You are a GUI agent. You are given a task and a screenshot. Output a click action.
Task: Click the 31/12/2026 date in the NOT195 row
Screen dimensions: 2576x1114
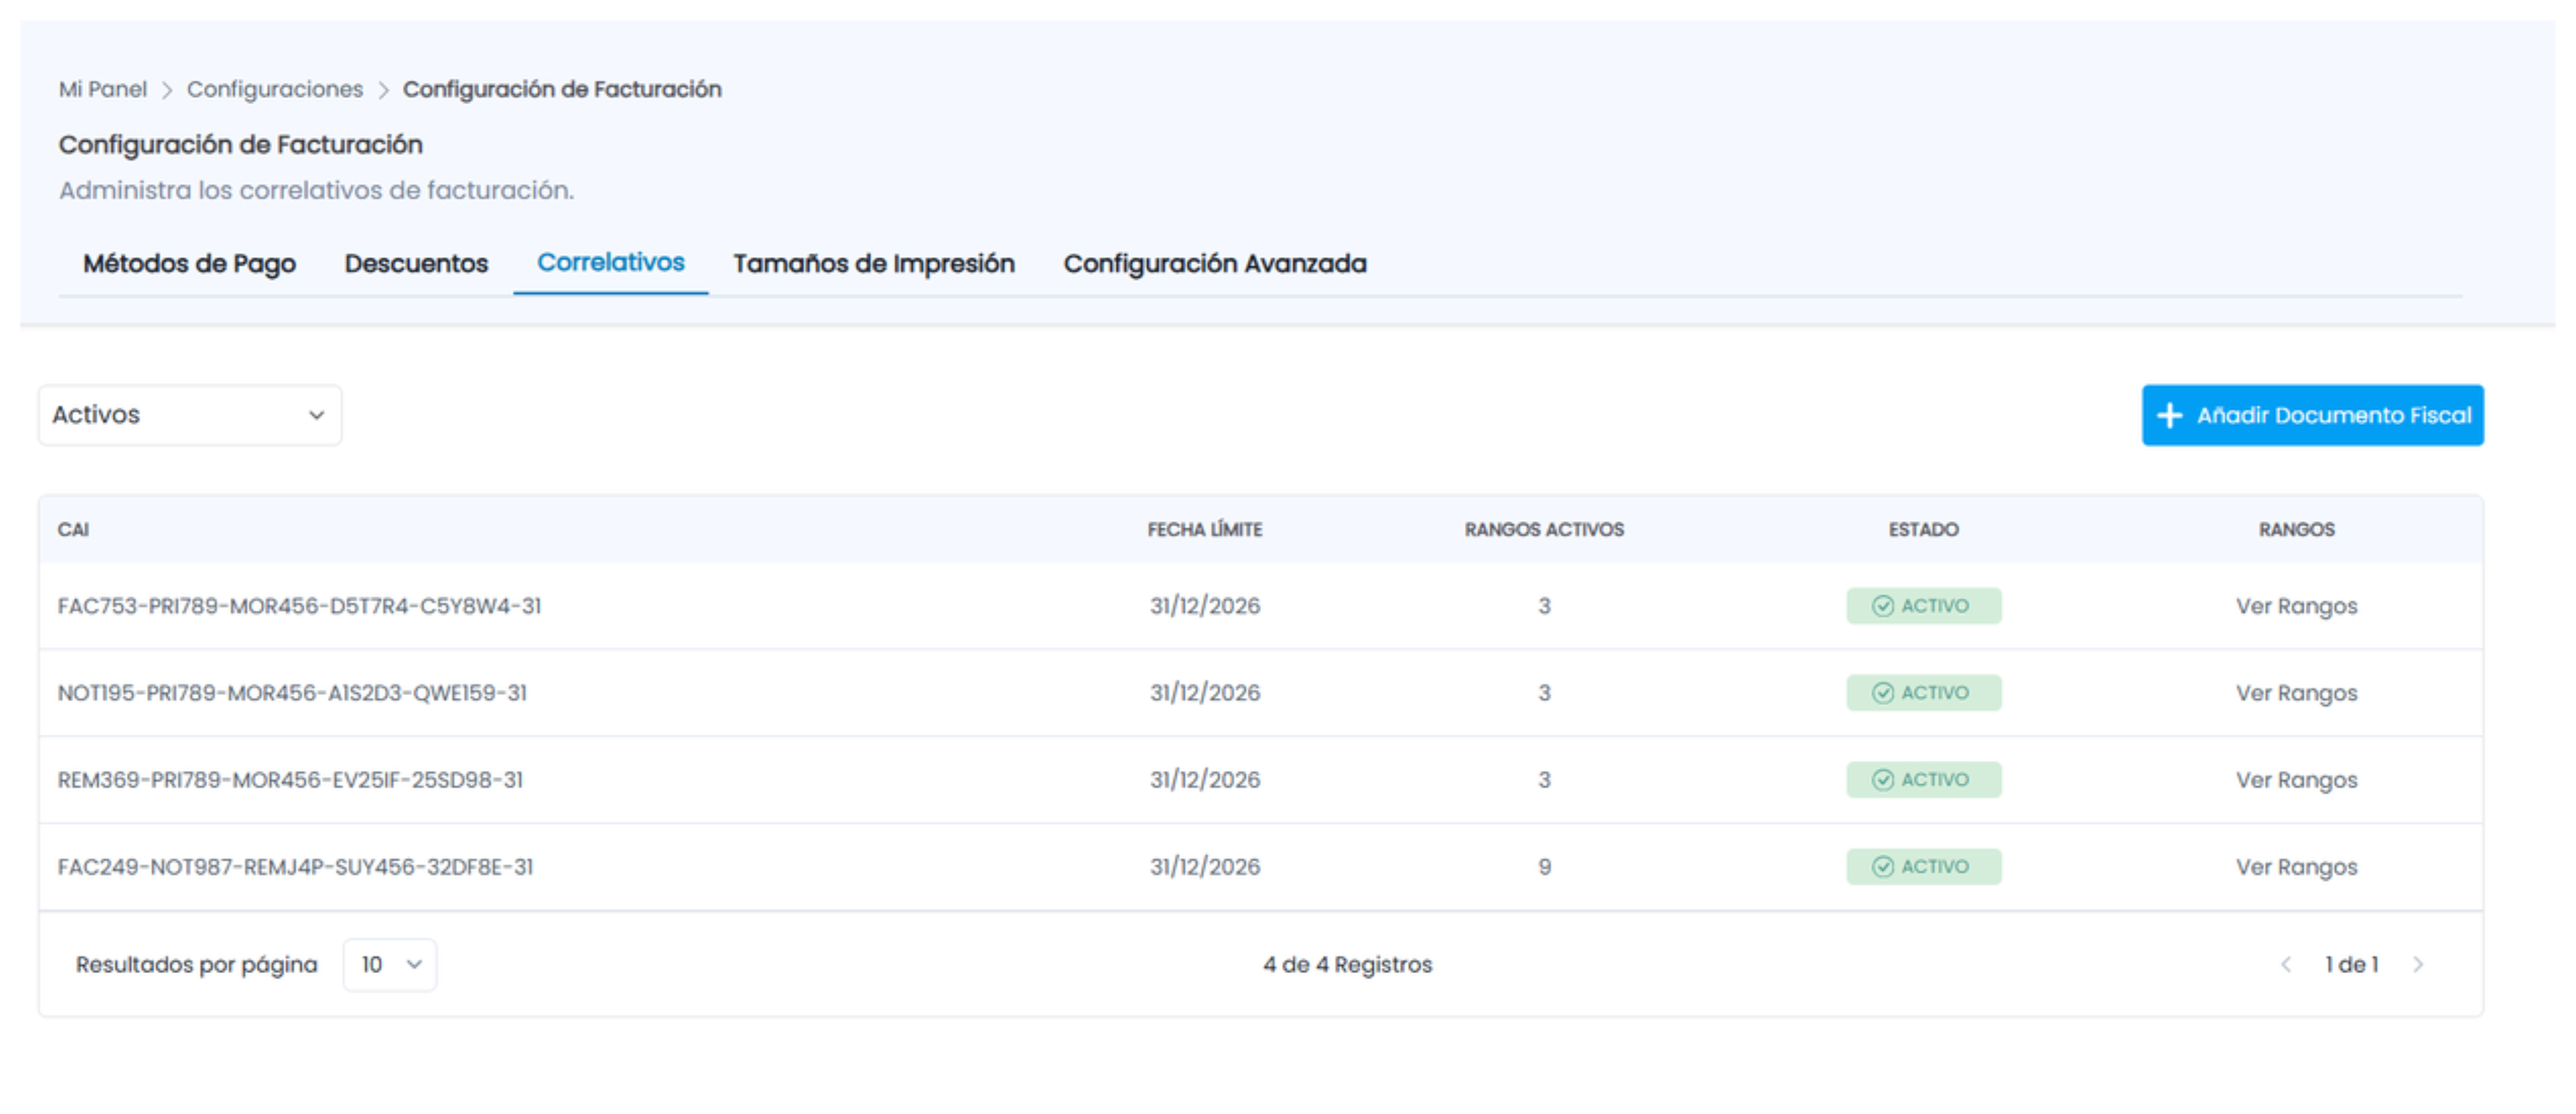[1205, 693]
